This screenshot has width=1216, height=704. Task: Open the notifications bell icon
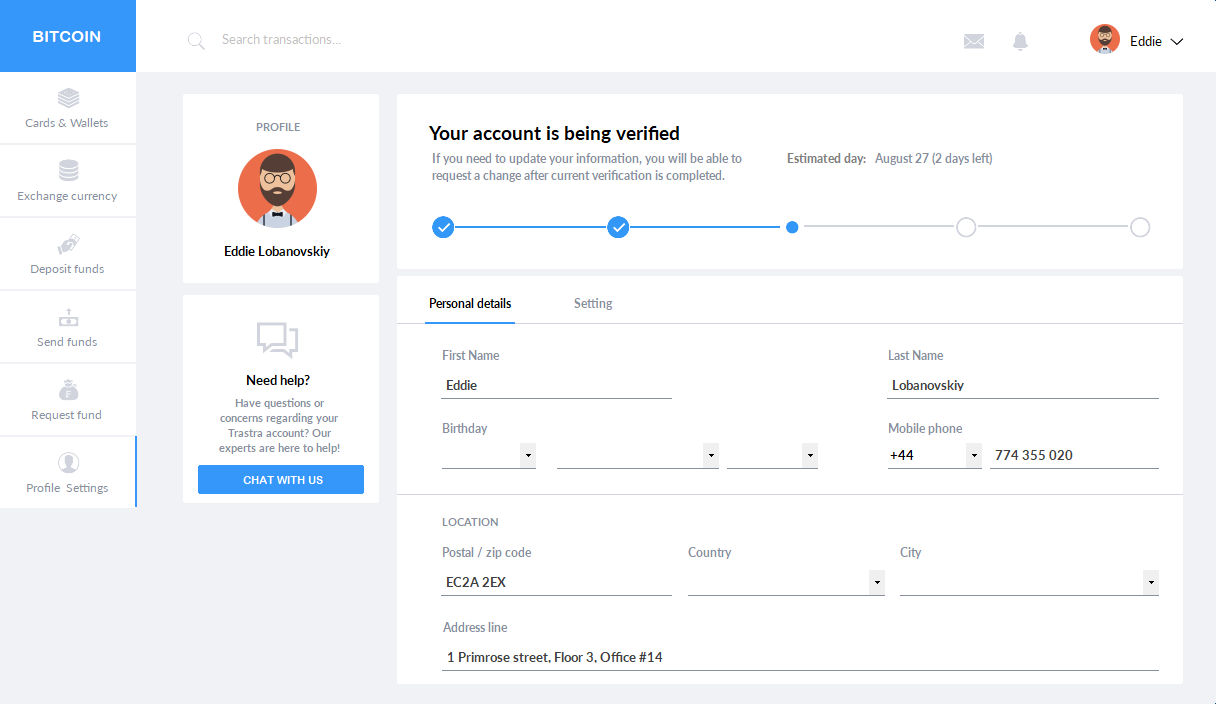[x=1020, y=41]
